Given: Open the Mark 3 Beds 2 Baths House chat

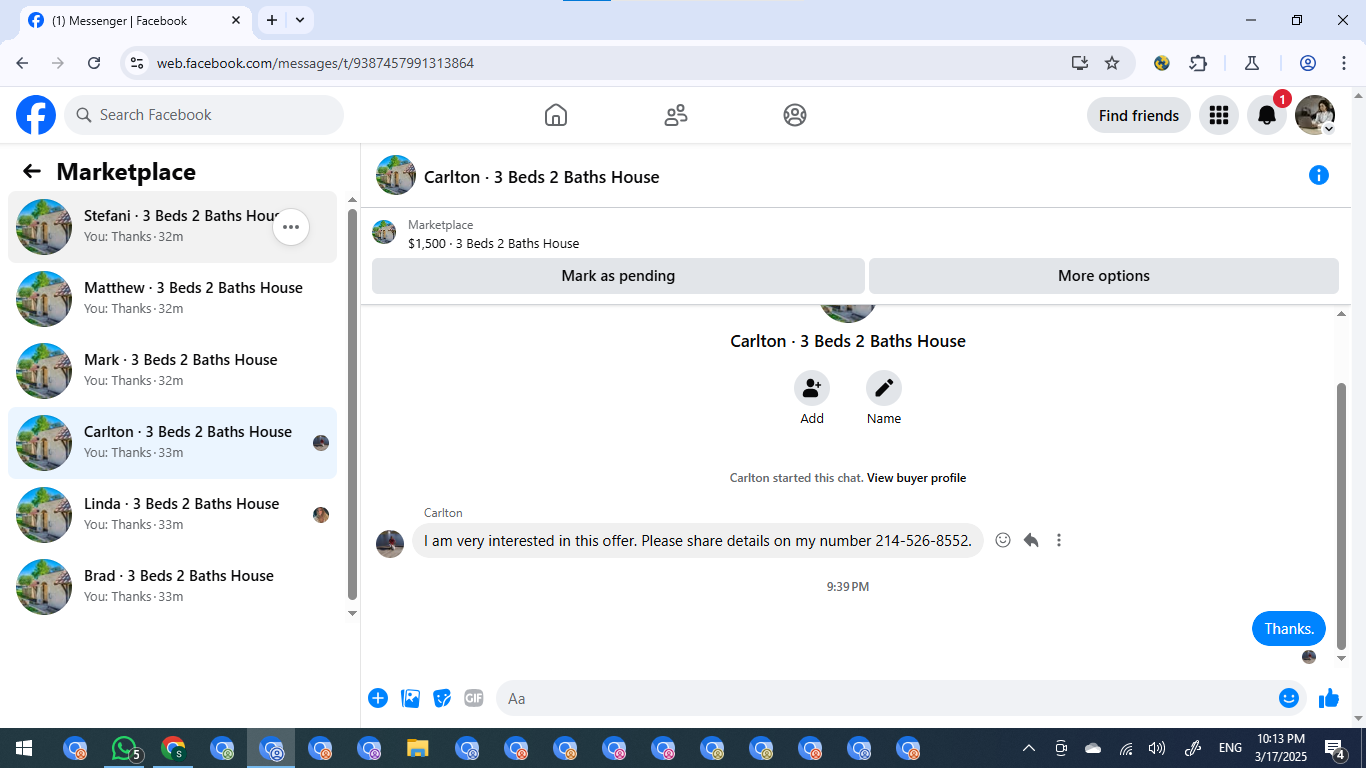Looking at the screenshot, I should [172, 371].
